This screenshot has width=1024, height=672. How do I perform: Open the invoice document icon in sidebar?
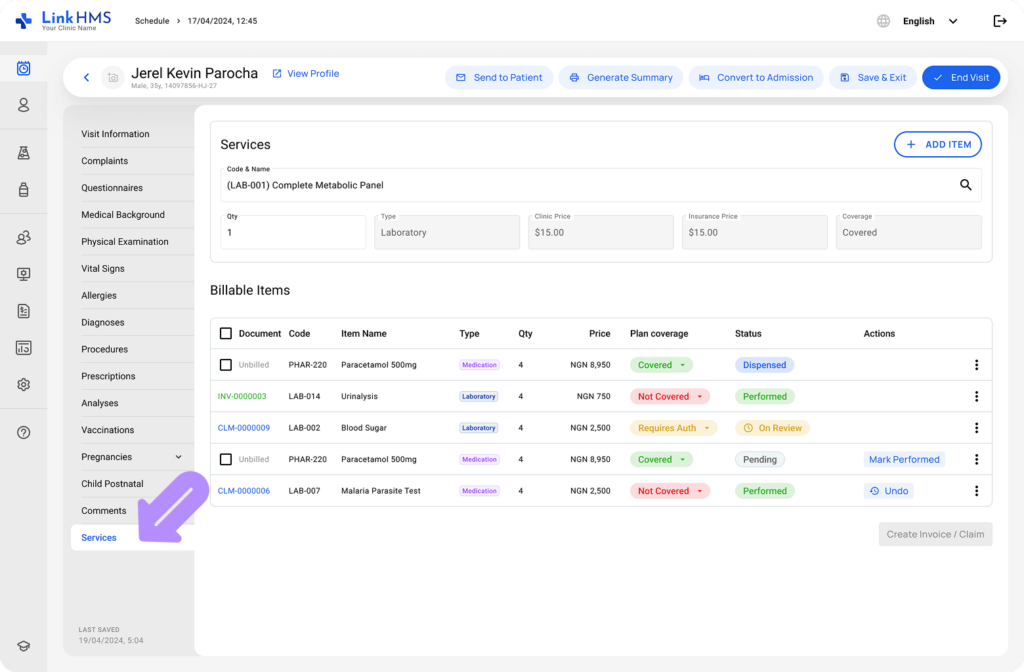point(24,311)
